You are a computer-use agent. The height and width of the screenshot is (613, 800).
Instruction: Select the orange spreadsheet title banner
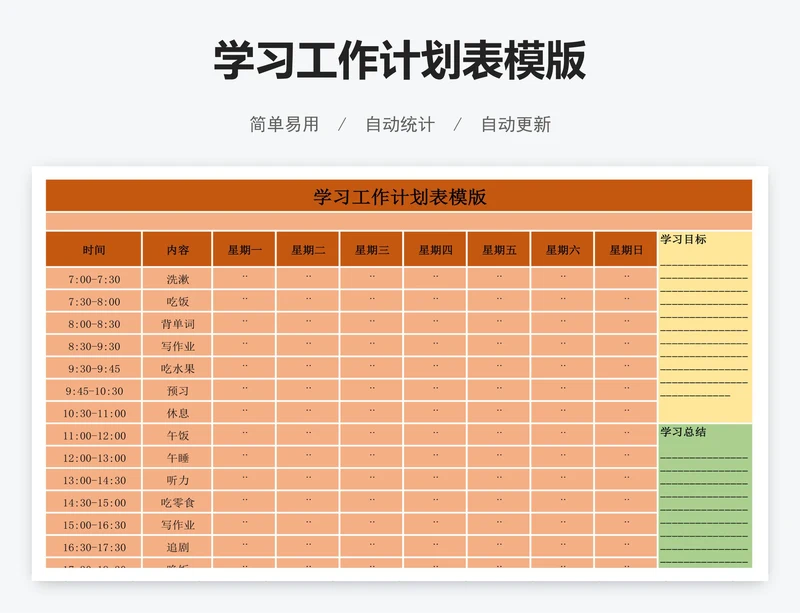click(x=399, y=196)
